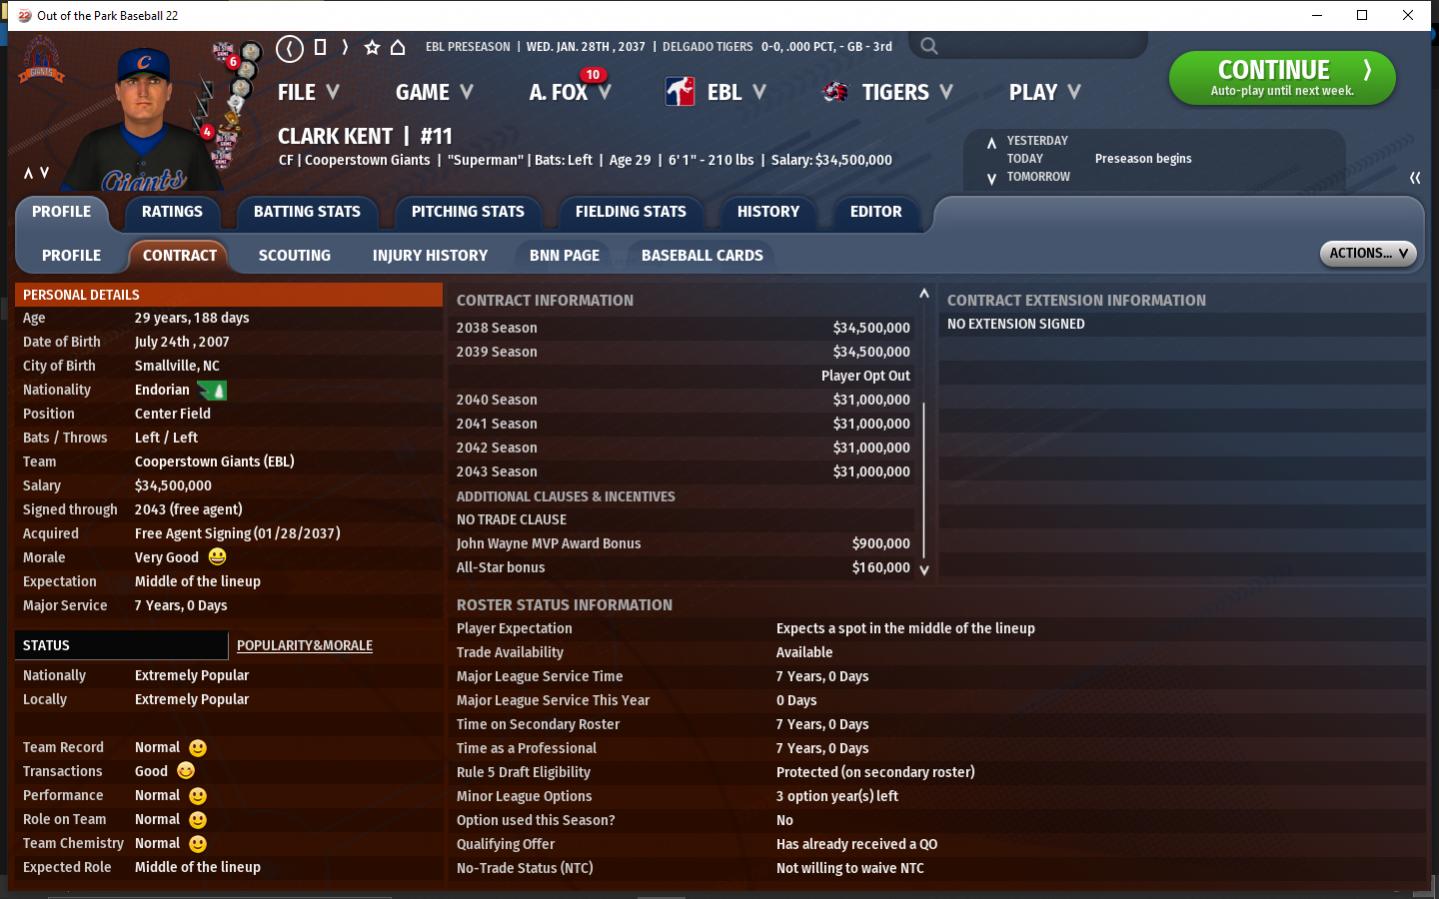The image size is (1439, 899).
Task: Click the Cooperstown Giants team logo
Action: (41, 61)
